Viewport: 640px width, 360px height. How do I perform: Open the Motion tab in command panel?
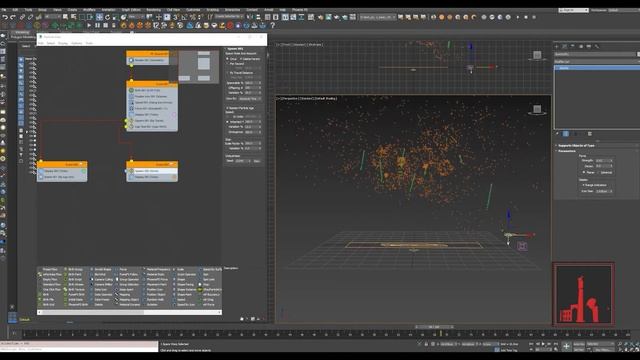[x=581, y=47]
